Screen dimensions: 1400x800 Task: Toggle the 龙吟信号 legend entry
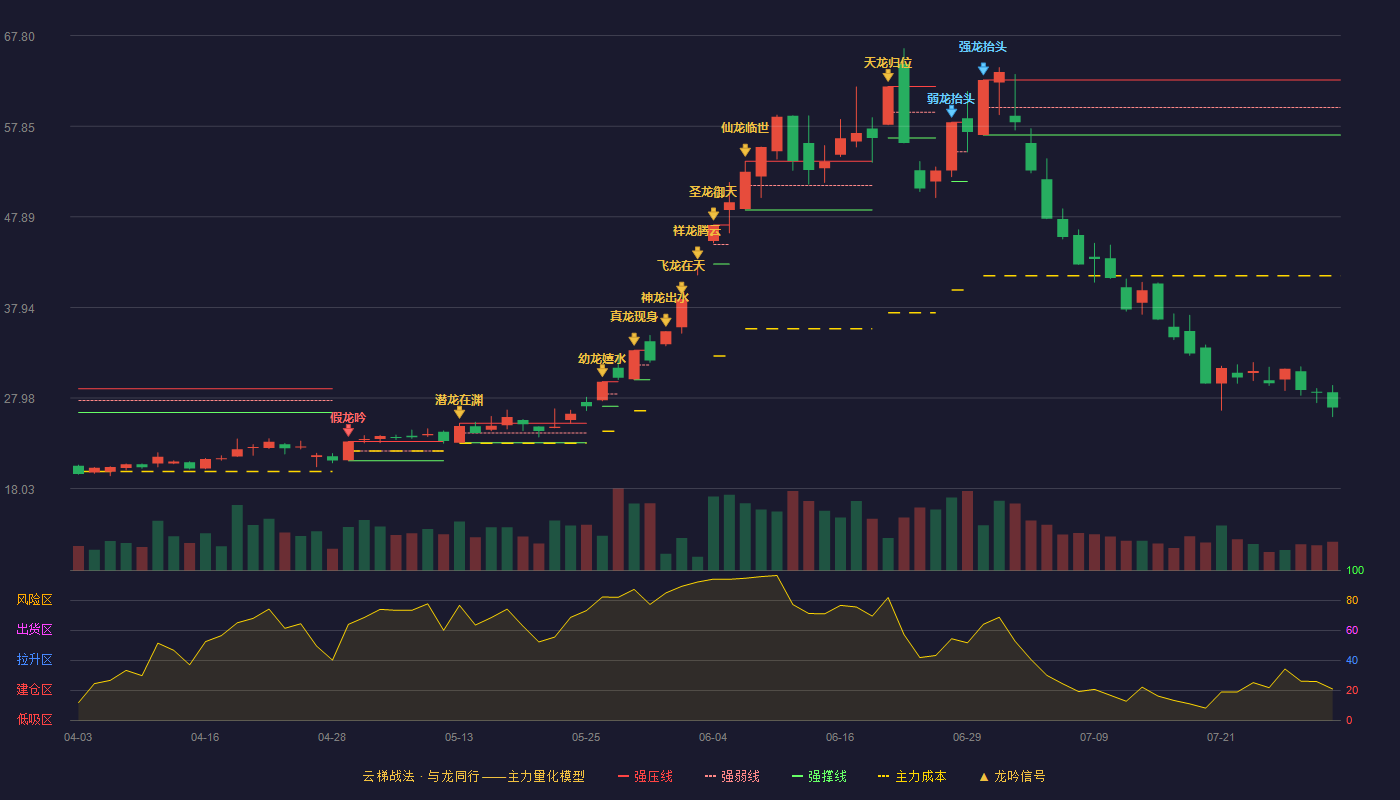click(x=1012, y=776)
